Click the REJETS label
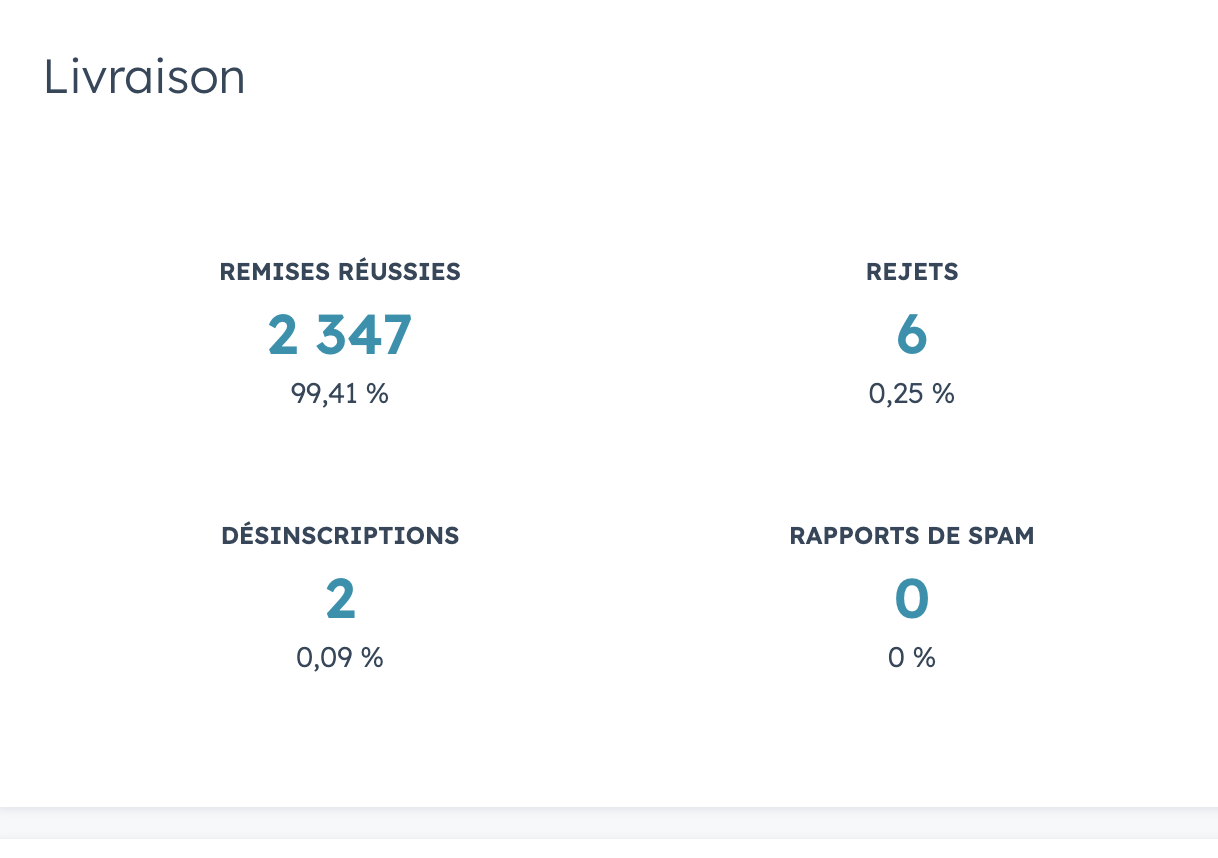 coord(912,272)
